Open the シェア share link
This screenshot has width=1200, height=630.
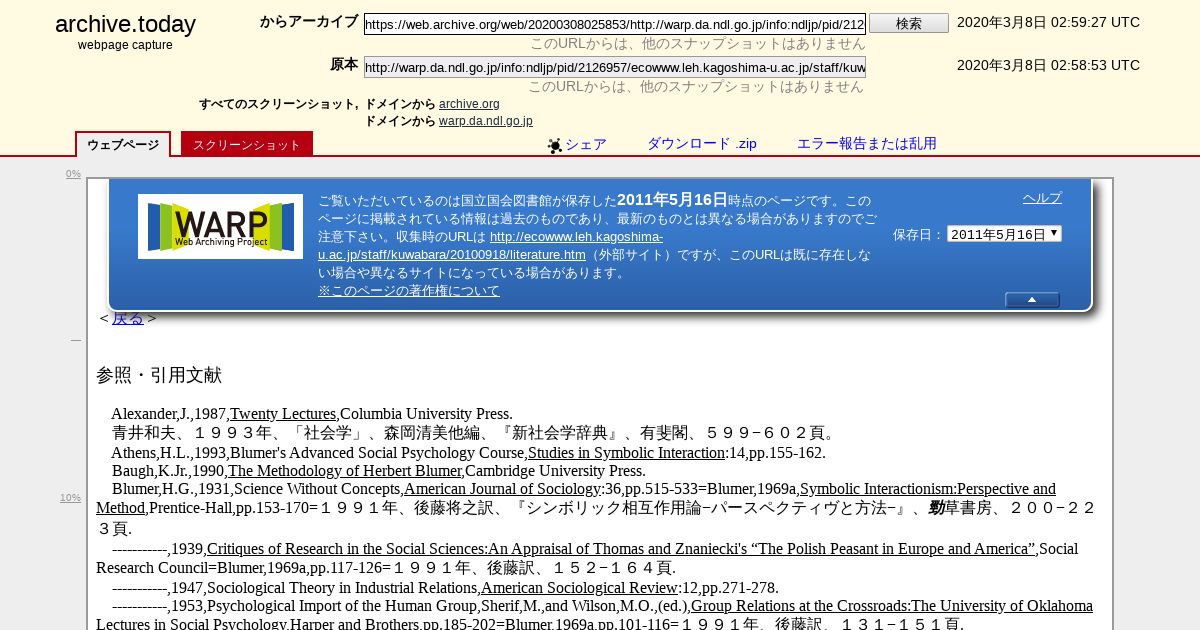tap(586, 144)
